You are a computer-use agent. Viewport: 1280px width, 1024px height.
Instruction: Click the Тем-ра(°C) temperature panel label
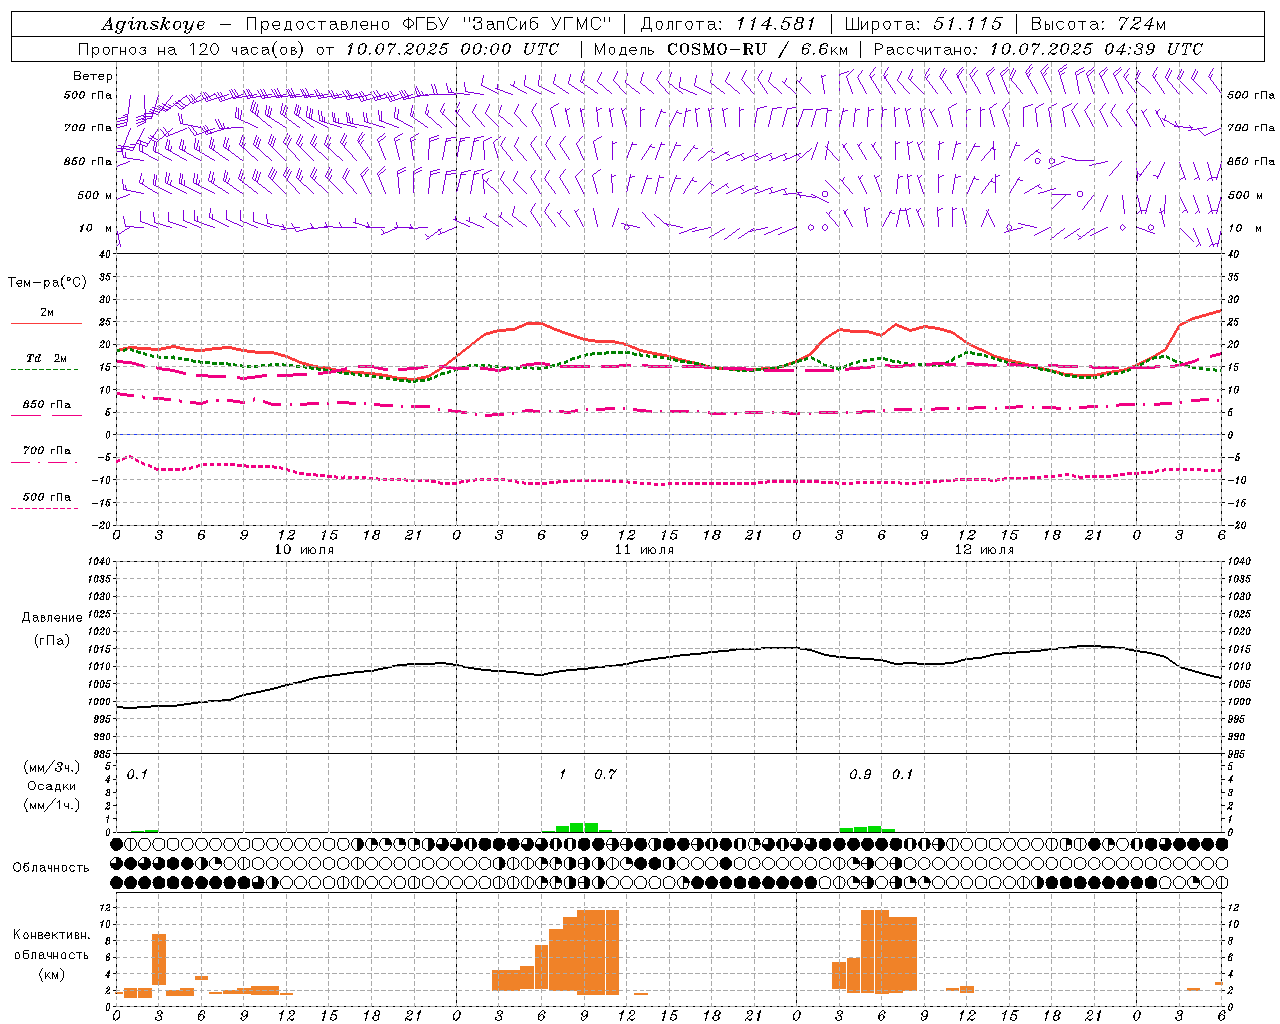click(x=47, y=283)
